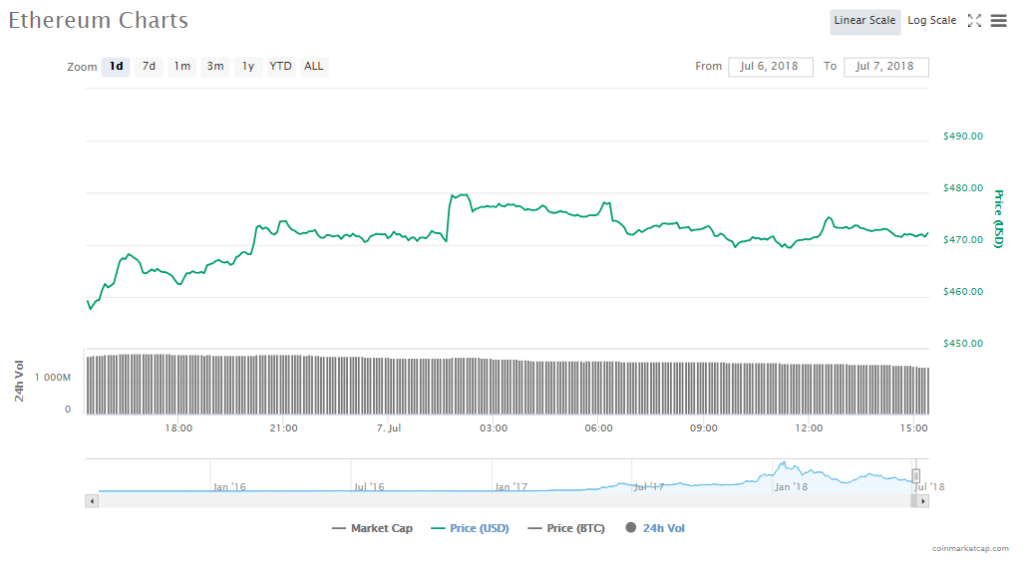
Task: Select the 1d zoom range
Action: click(116, 67)
